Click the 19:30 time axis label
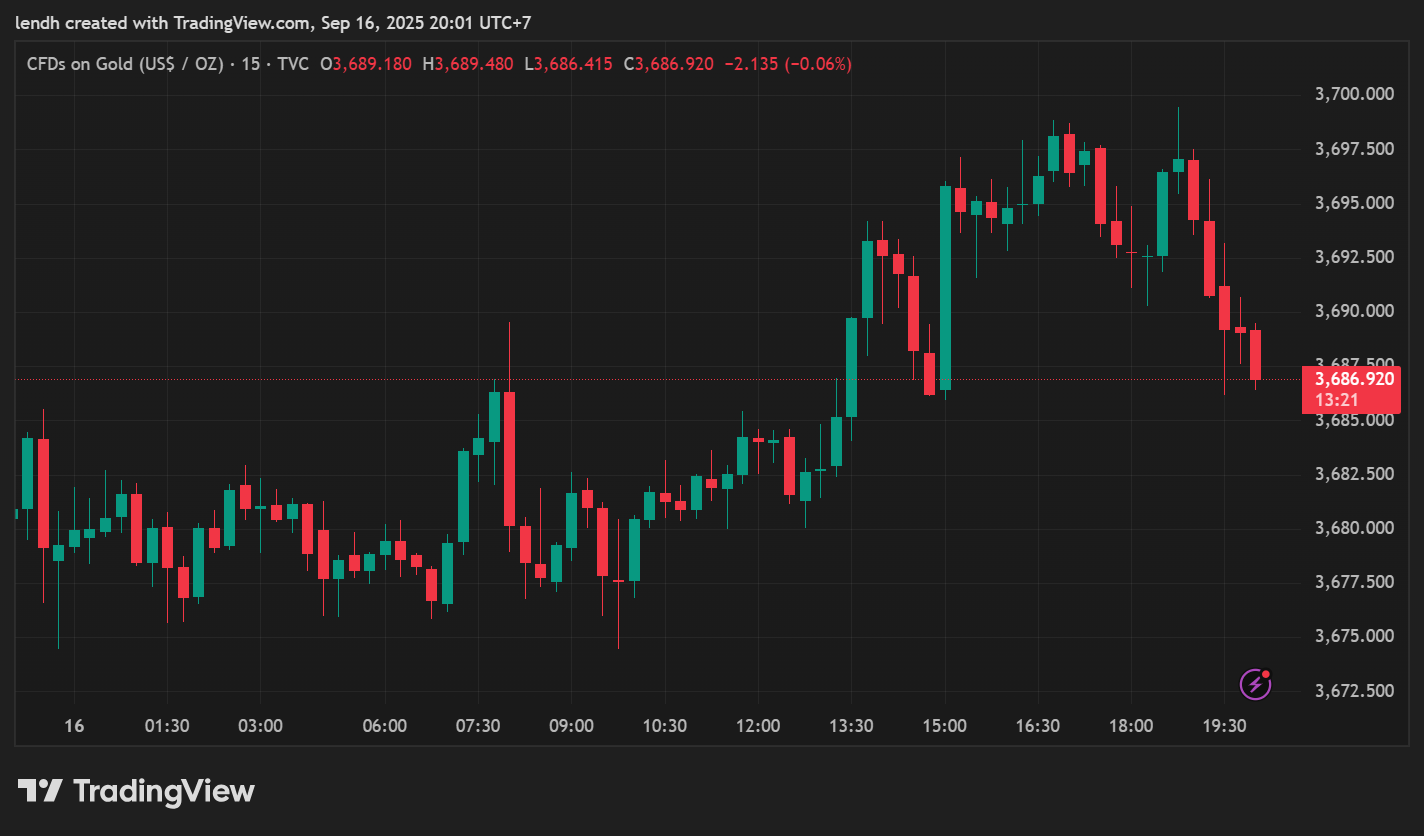This screenshot has width=1424, height=836. pyautogui.click(x=1224, y=726)
